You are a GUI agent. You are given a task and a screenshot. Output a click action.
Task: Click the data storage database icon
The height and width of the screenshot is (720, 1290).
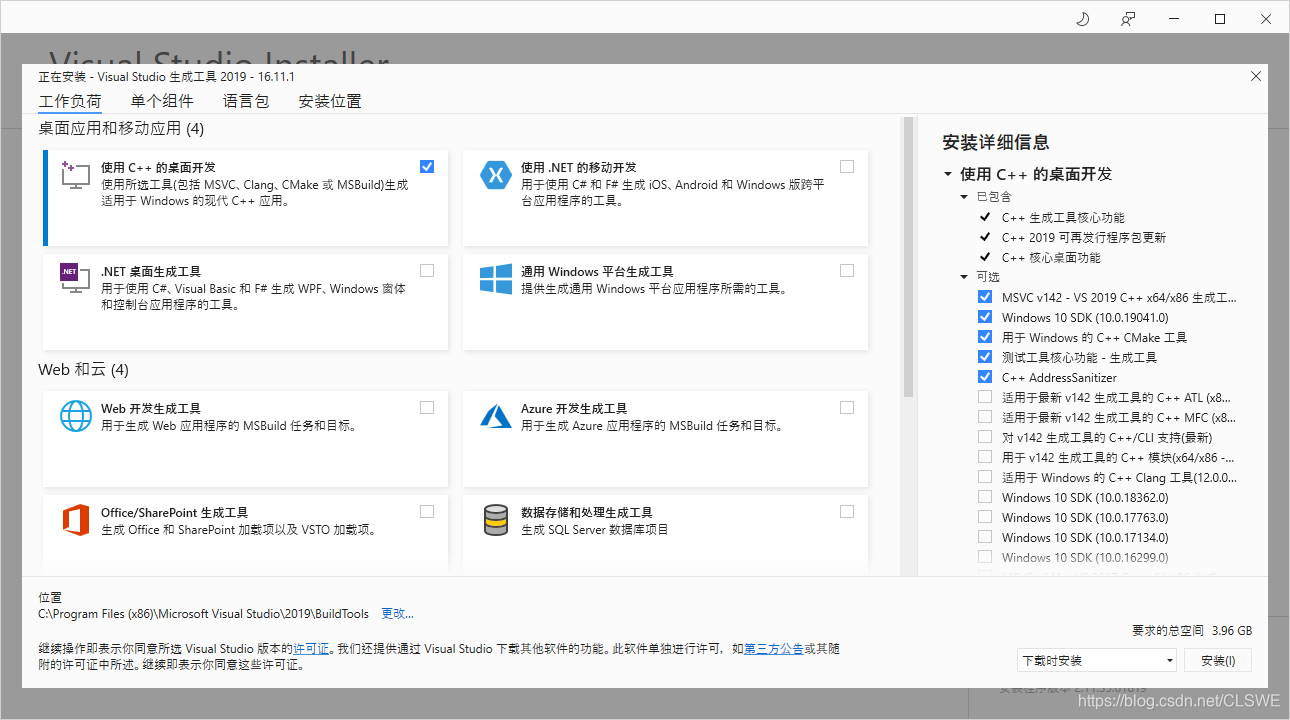(x=496, y=520)
